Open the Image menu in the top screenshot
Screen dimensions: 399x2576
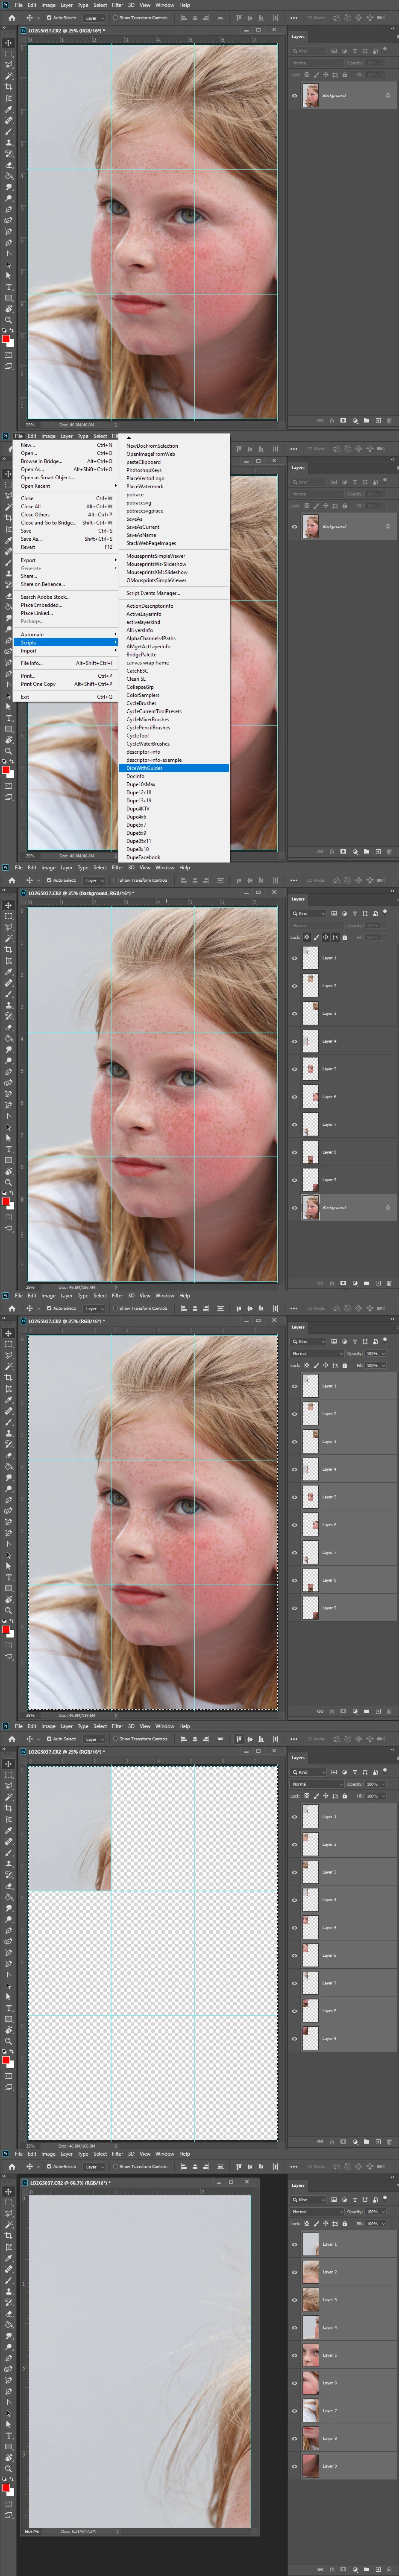48,5
